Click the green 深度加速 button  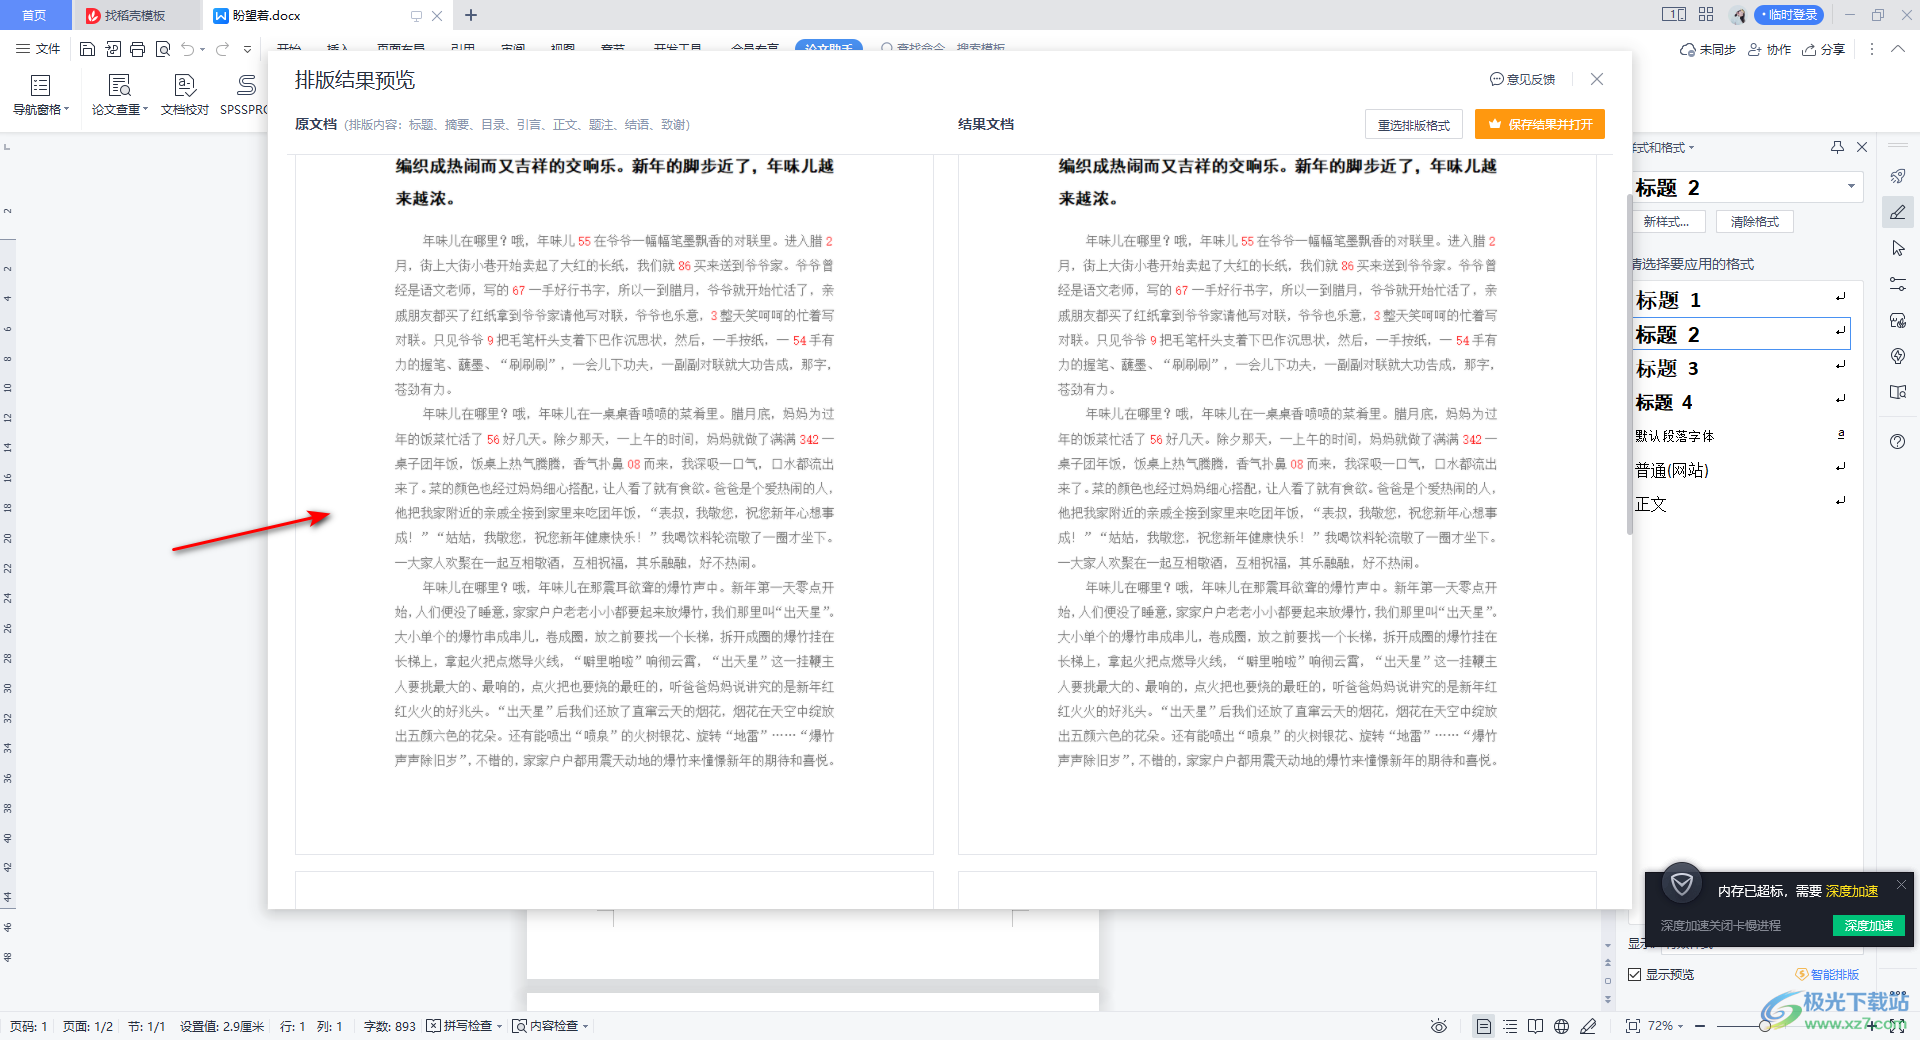[1868, 925]
